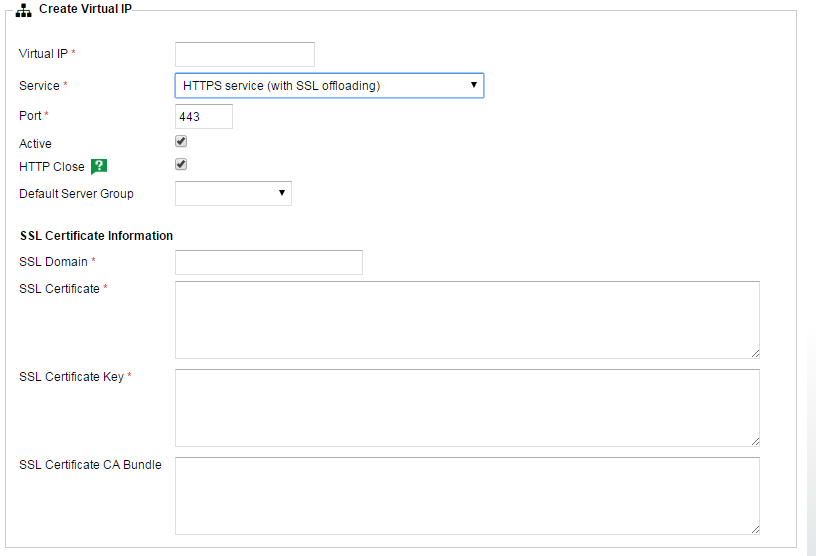The image size is (816, 556).
Task: Click the Default Server Group label
Action: coord(76,194)
